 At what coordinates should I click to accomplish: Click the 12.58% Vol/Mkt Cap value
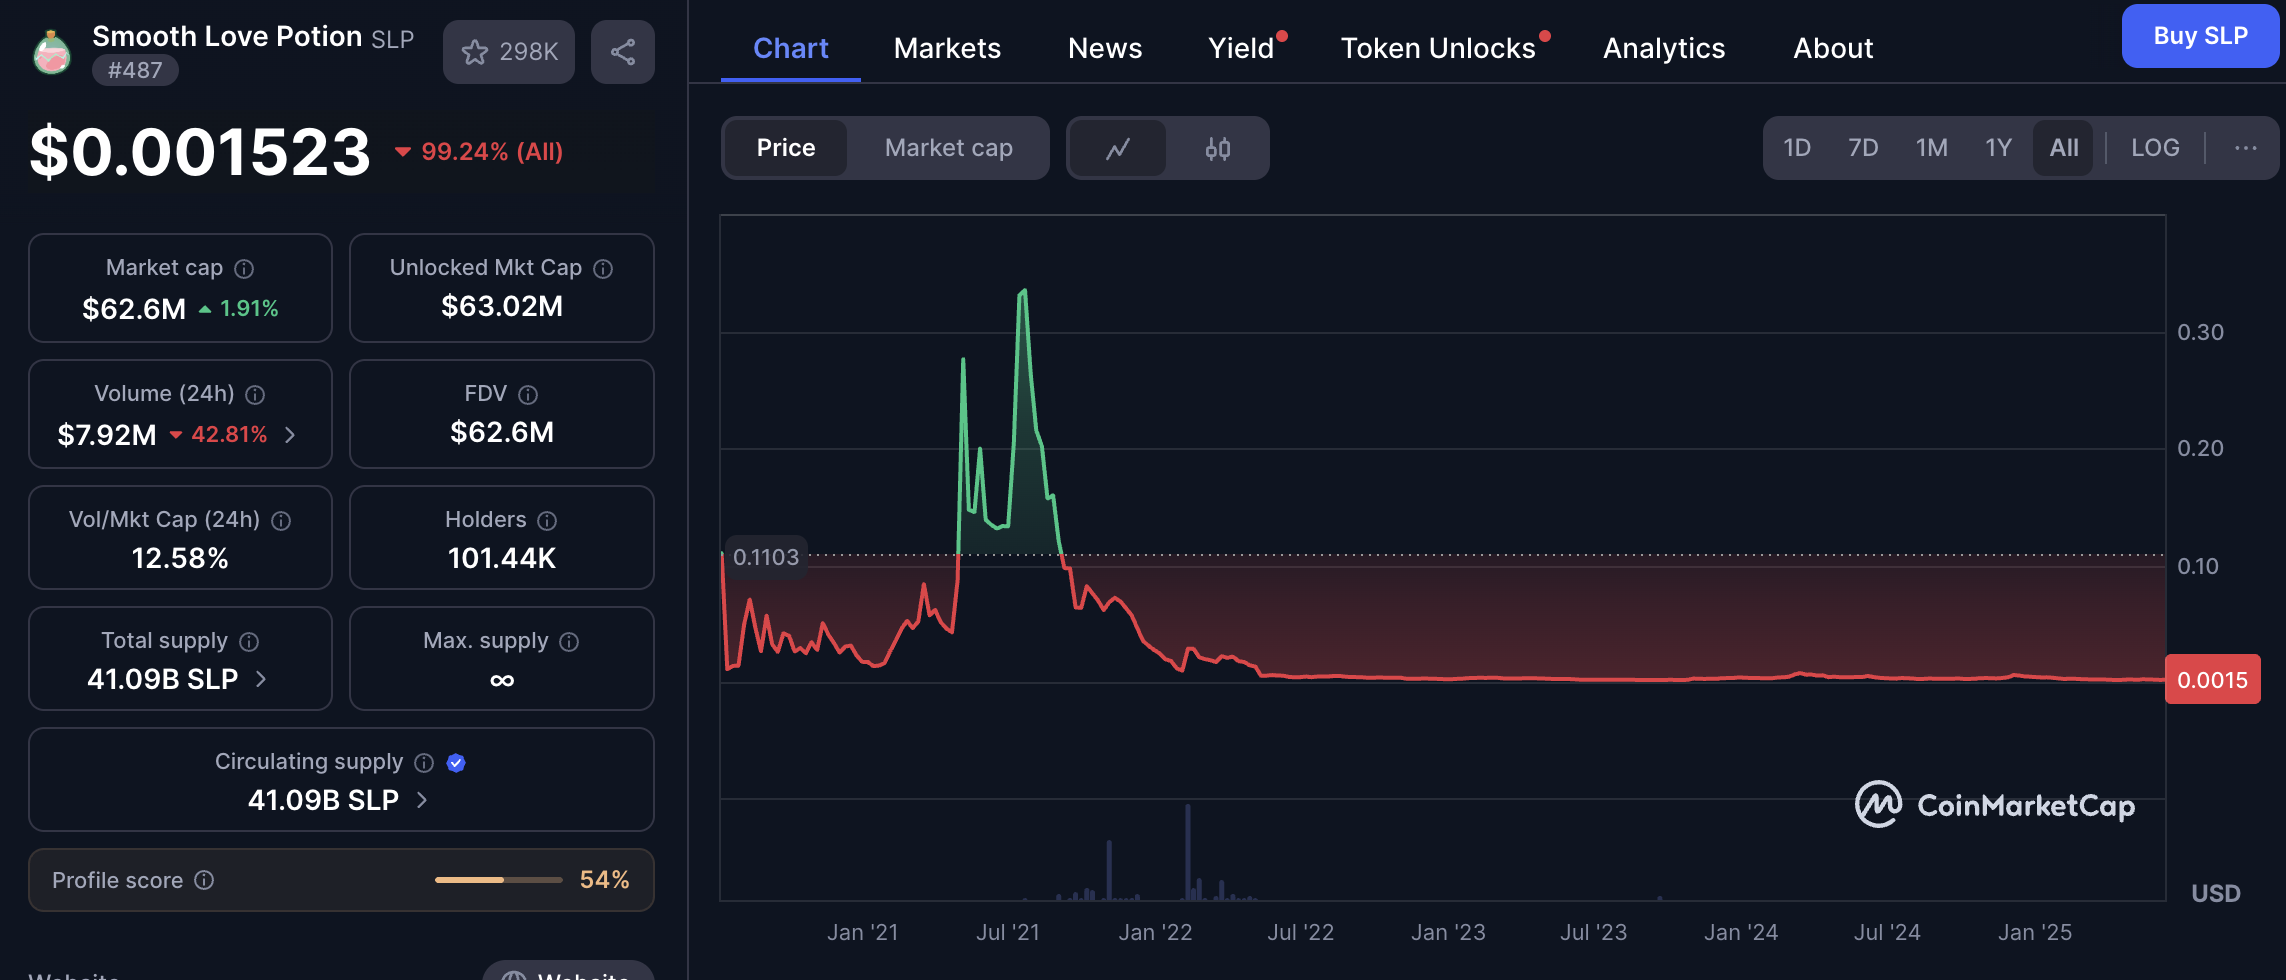pos(180,558)
